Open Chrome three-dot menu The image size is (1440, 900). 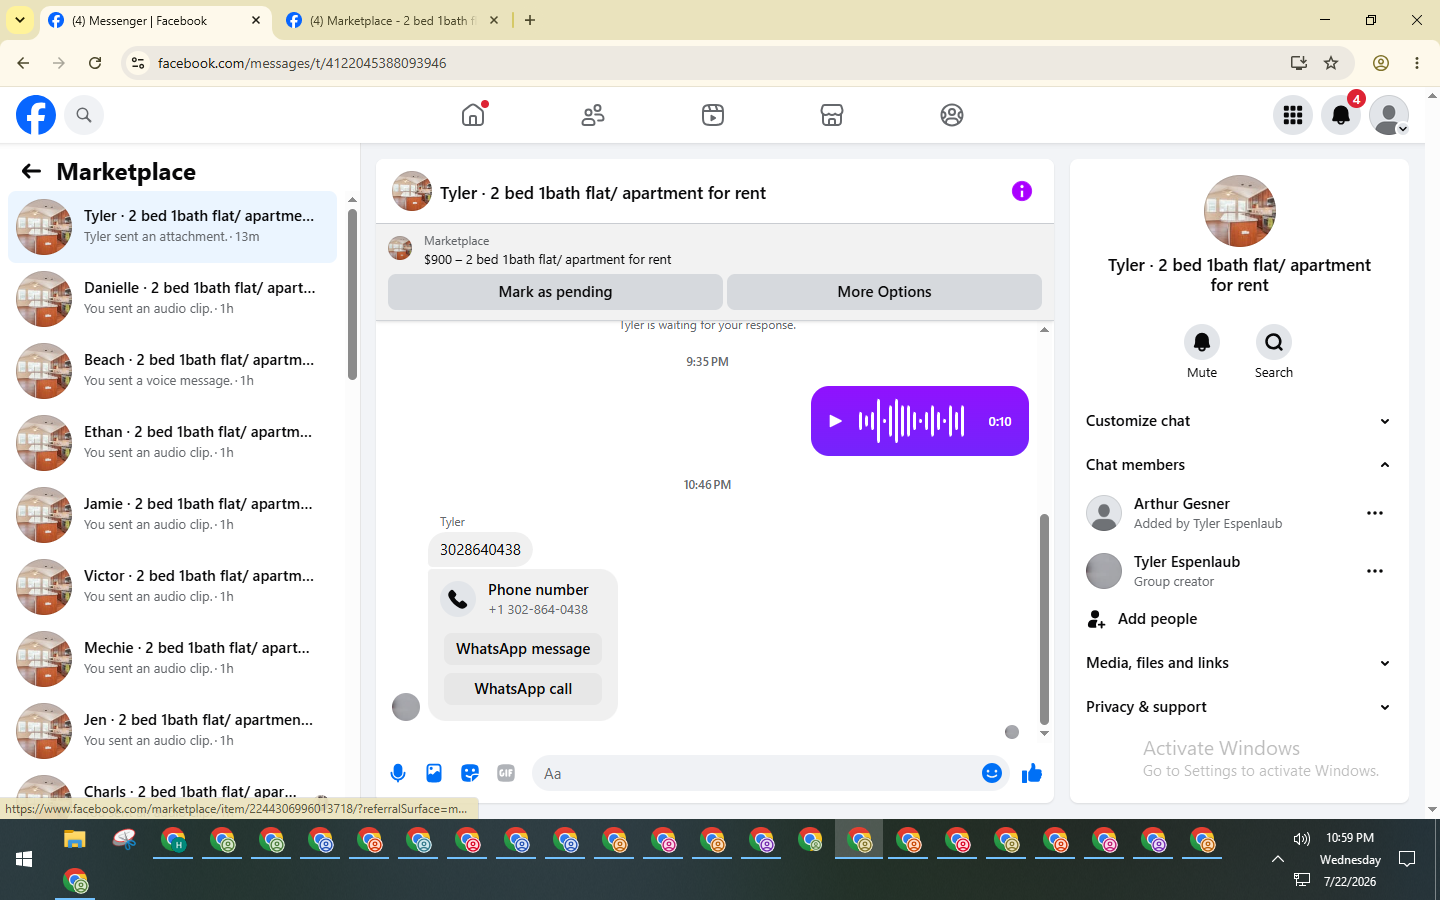click(x=1417, y=63)
